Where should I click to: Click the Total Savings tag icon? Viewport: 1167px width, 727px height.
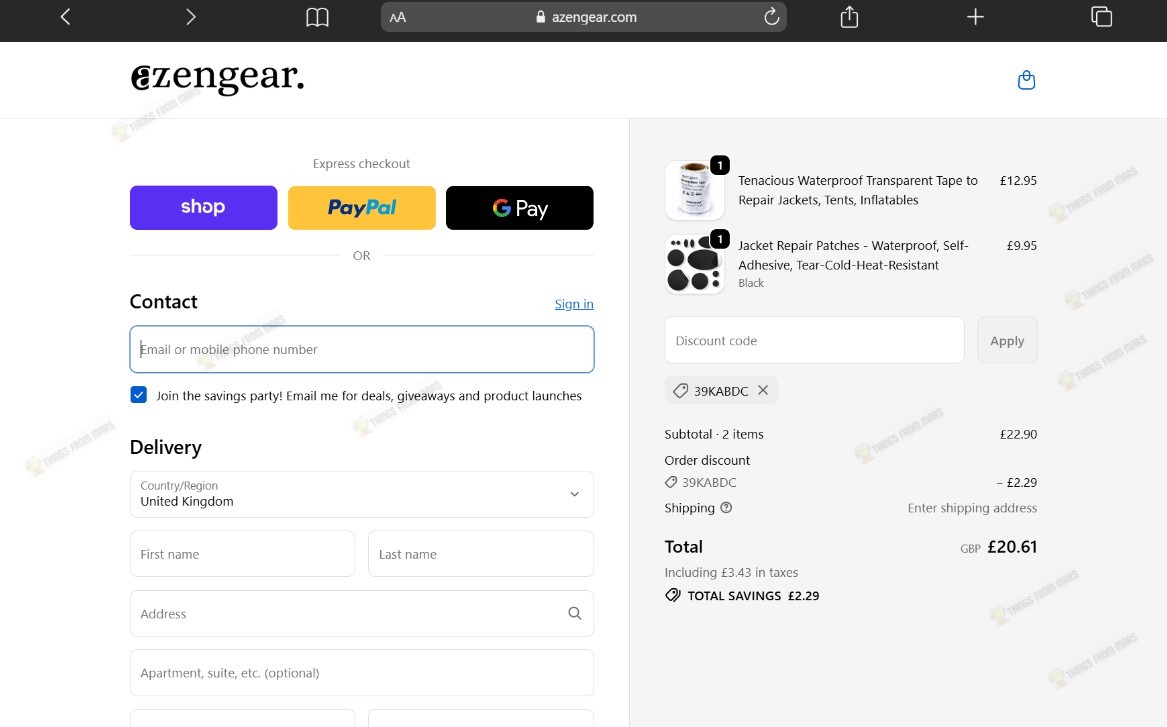click(x=673, y=595)
